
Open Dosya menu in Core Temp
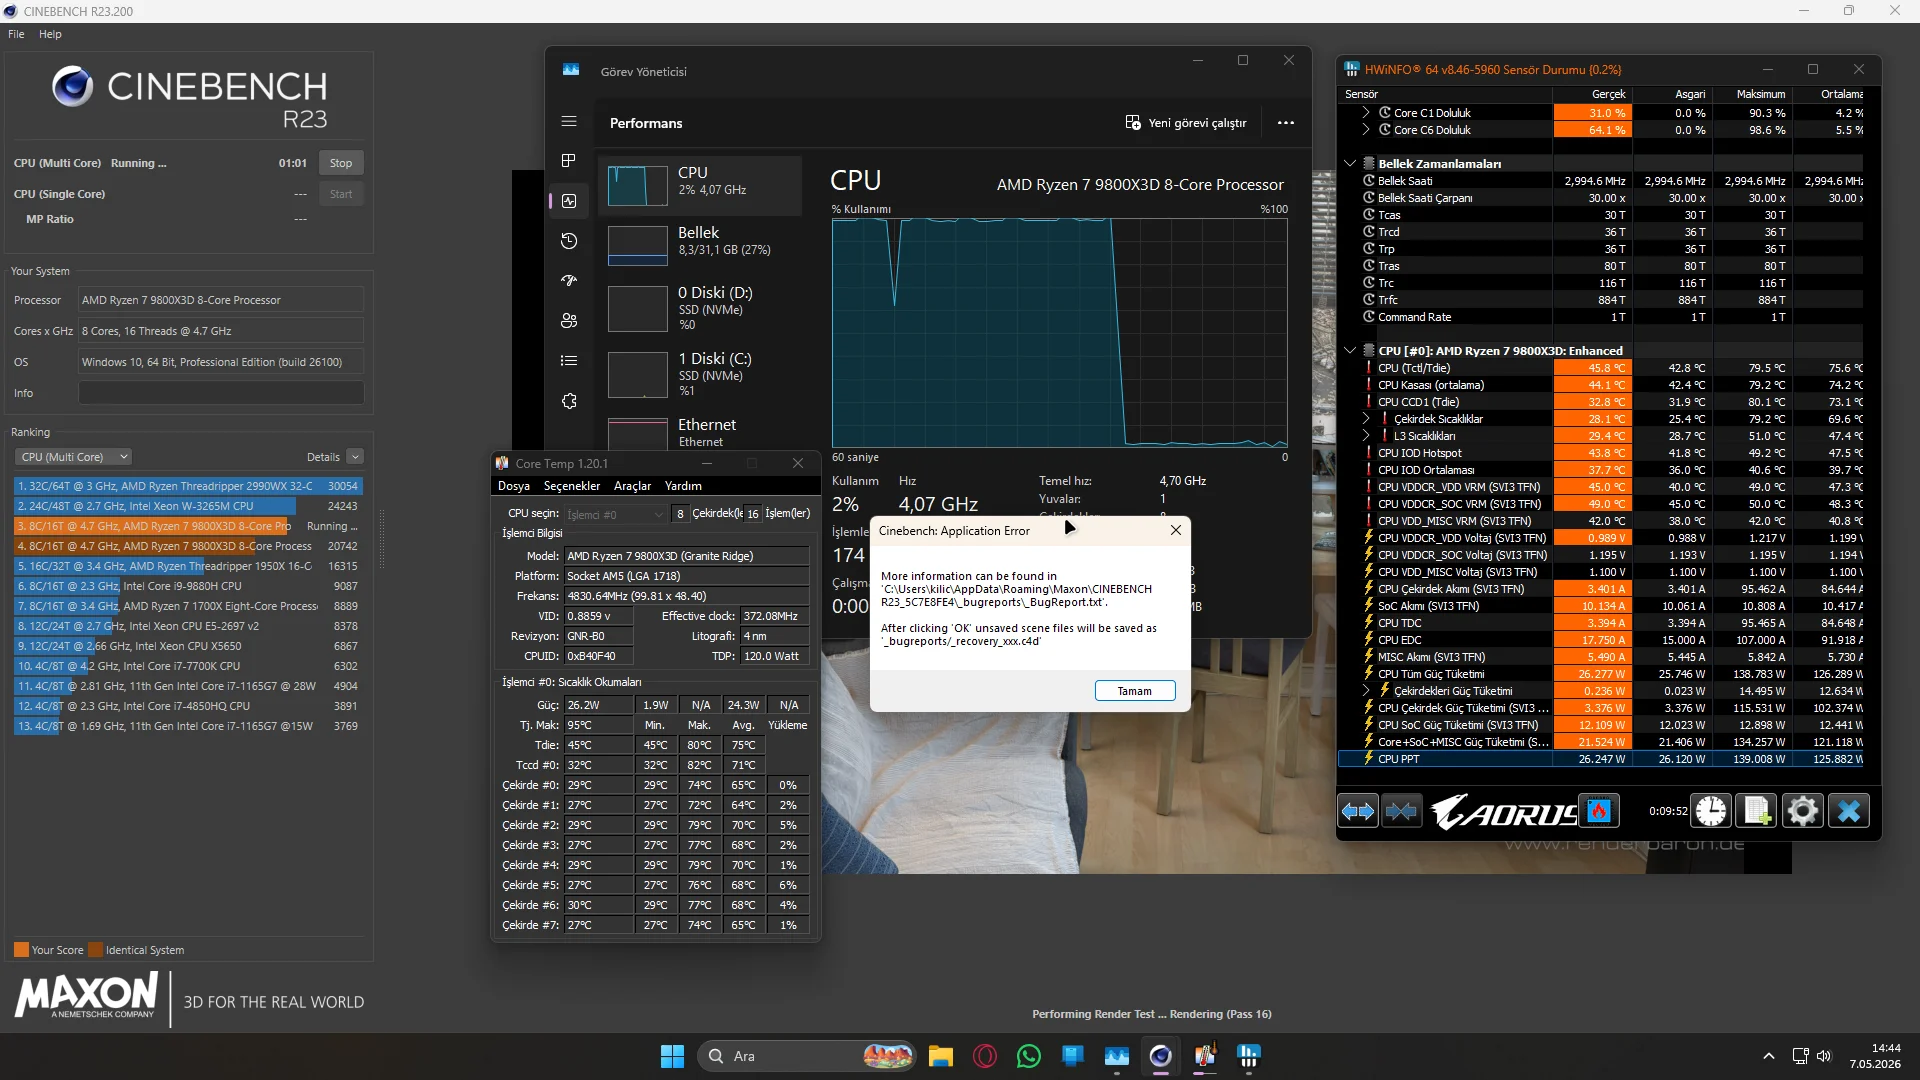(514, 486)
